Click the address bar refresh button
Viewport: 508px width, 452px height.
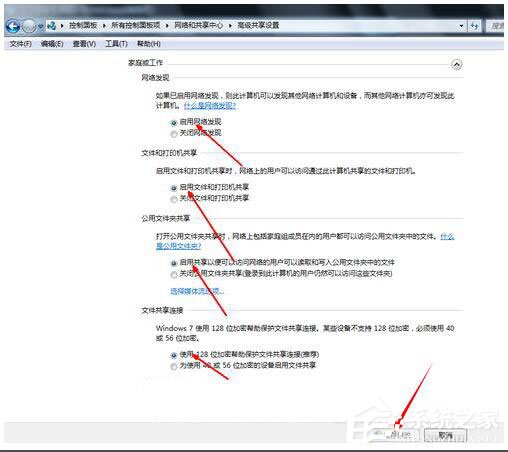point(474,26)
